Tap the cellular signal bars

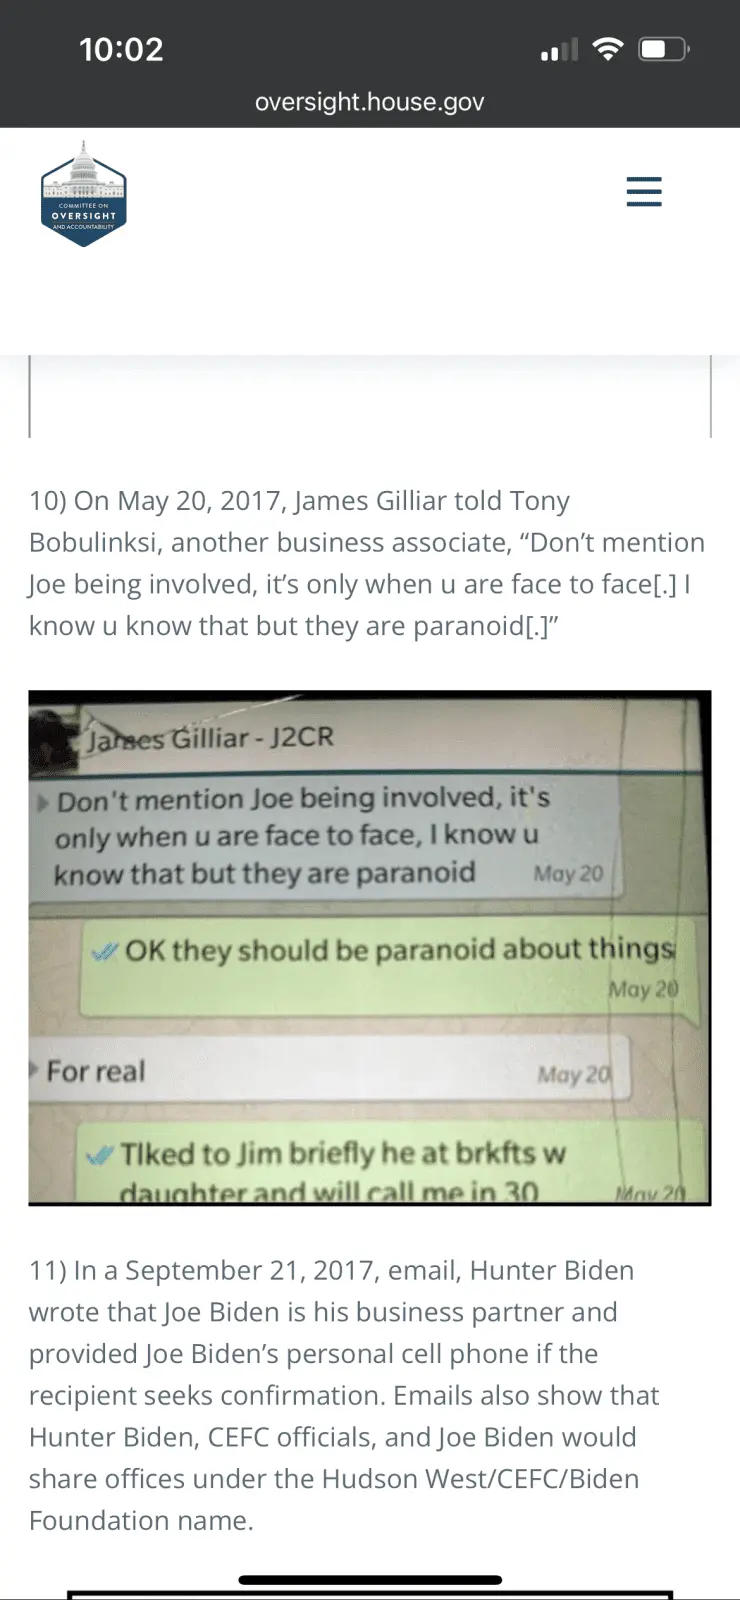[x=559, y=50]
